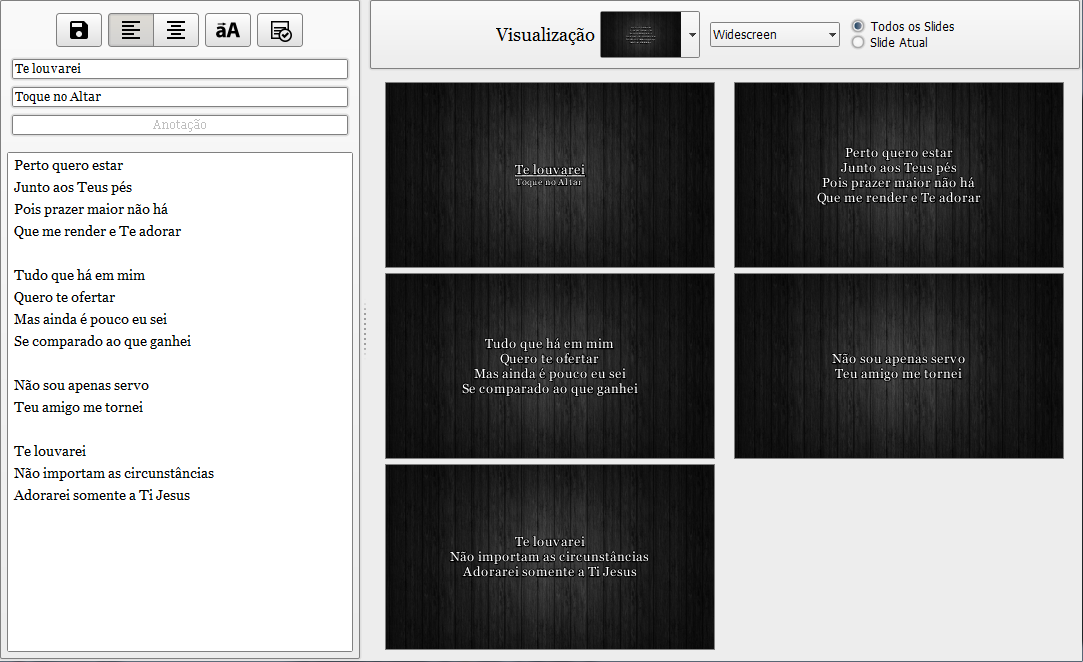This screenshot has width=1083, height=662.
Task: Click the spell check document icon
Action: [280, 30]
